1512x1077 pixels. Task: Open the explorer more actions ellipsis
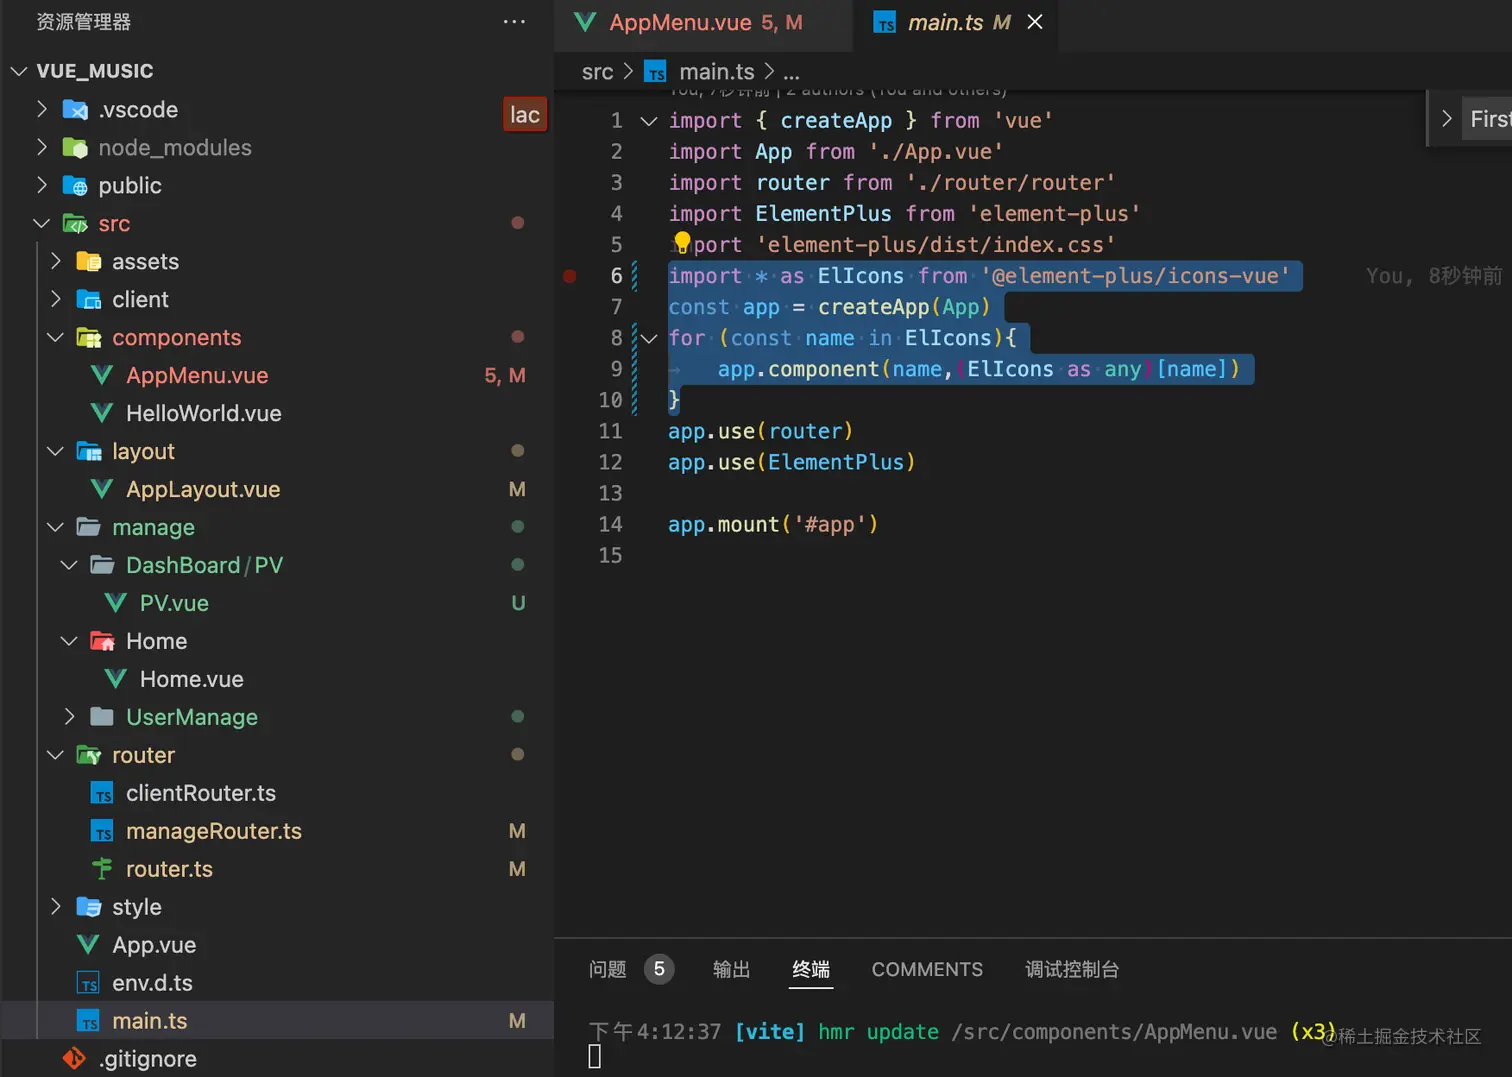tap(514, 22)
